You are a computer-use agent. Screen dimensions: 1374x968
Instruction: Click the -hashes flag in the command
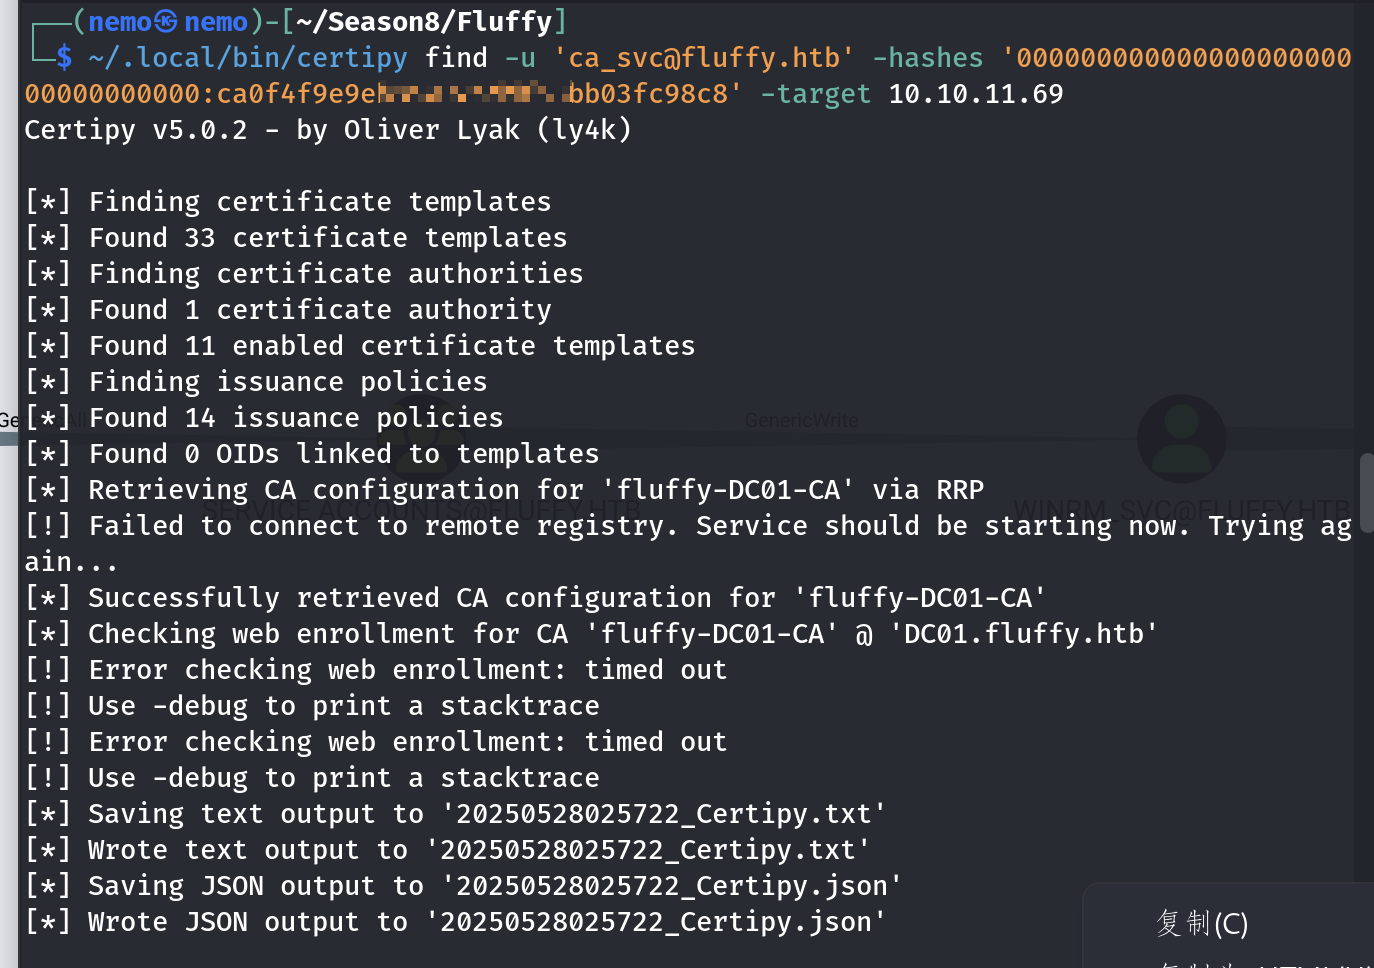click(x=928, y=58)
